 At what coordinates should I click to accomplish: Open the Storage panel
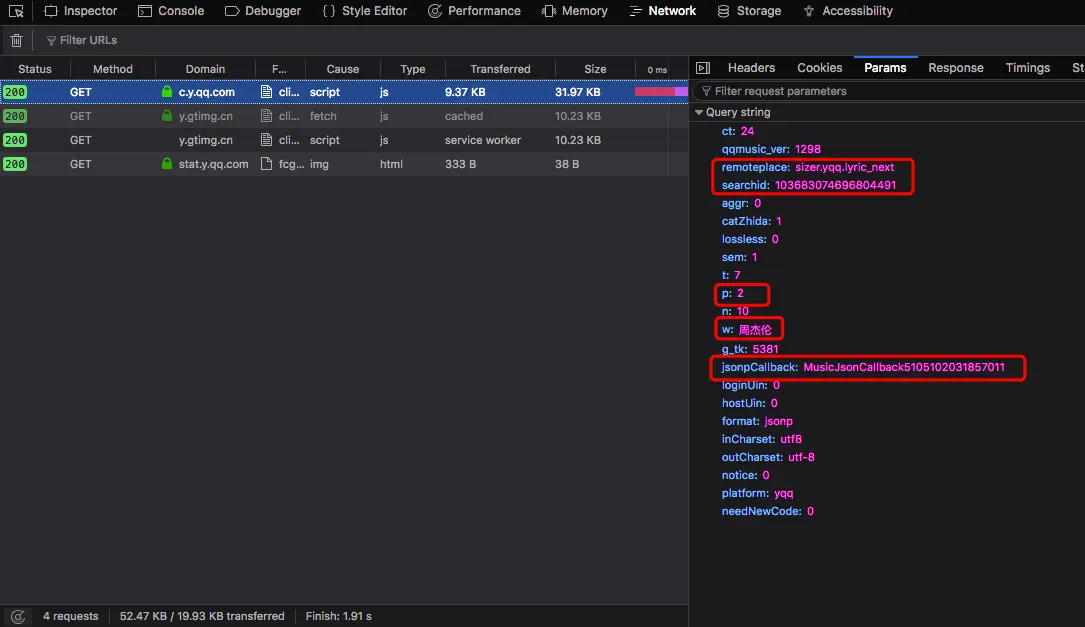pyautogui.click(x=749, y=11)
